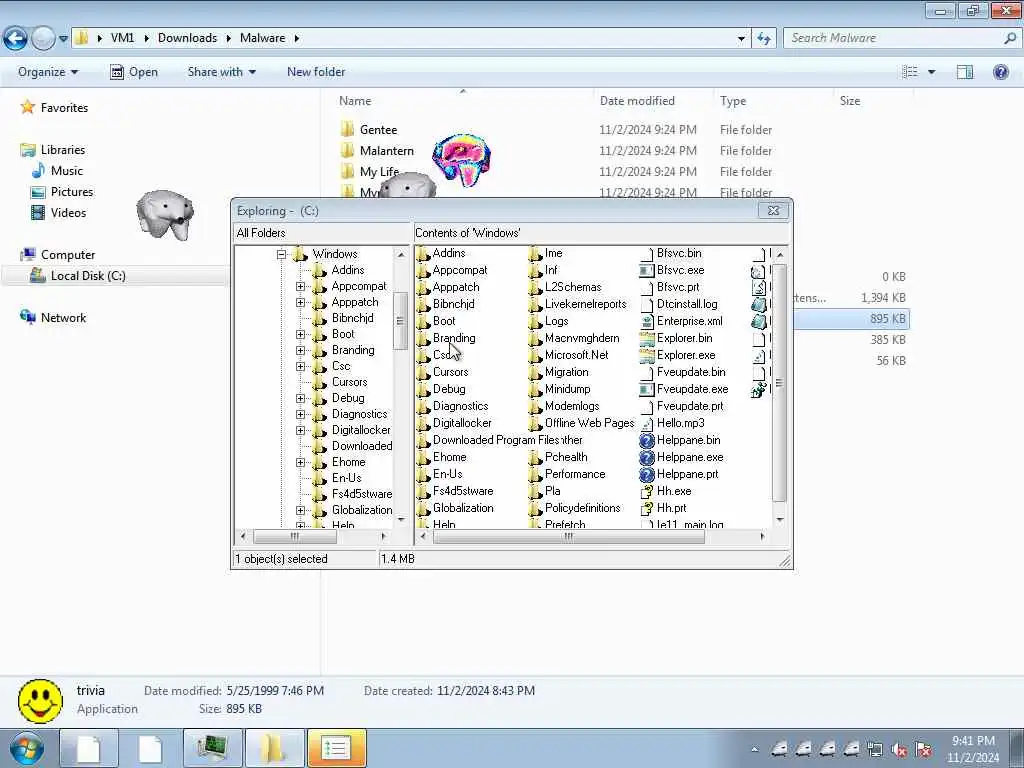Open the Windows Start button

point(26,748)
